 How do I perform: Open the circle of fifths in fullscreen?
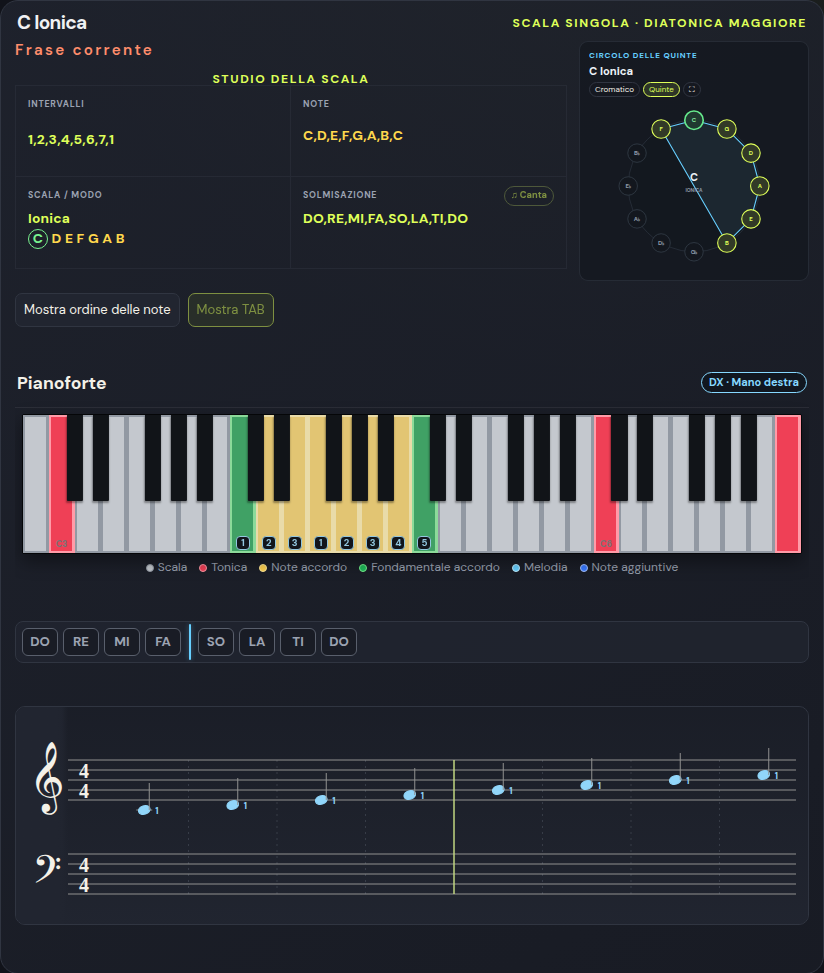(692, 89)
